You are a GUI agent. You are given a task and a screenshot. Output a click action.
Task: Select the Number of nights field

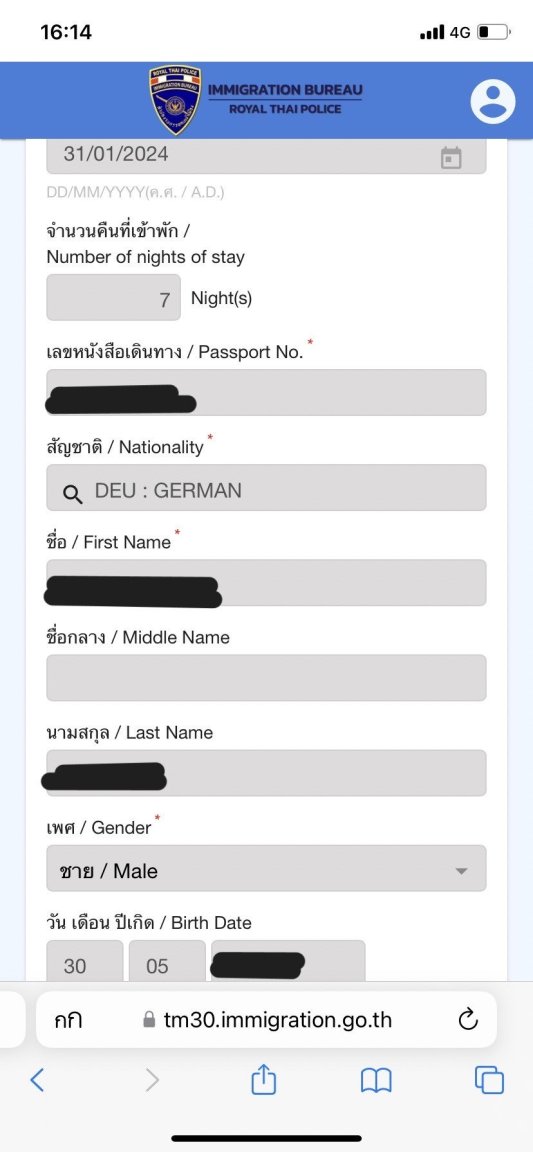click(x=113, y=298)
